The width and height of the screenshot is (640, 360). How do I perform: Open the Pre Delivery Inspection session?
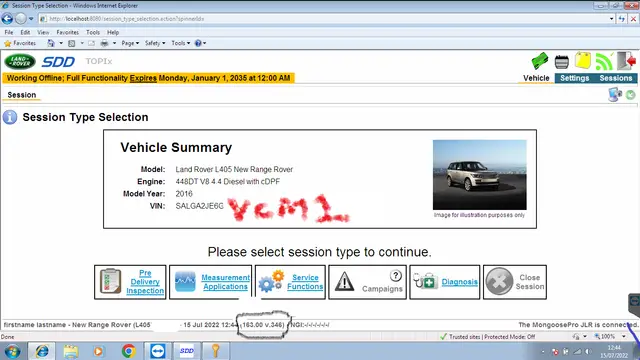(130, 282)
